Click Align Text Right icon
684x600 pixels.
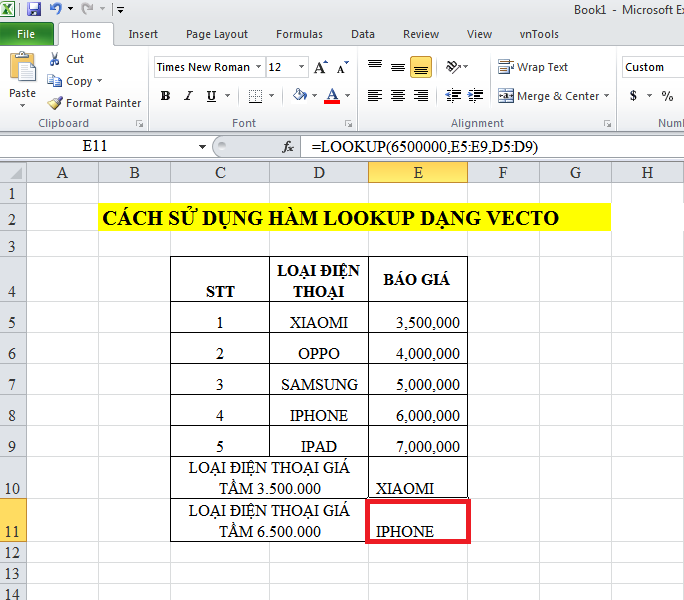click(421, 96)
